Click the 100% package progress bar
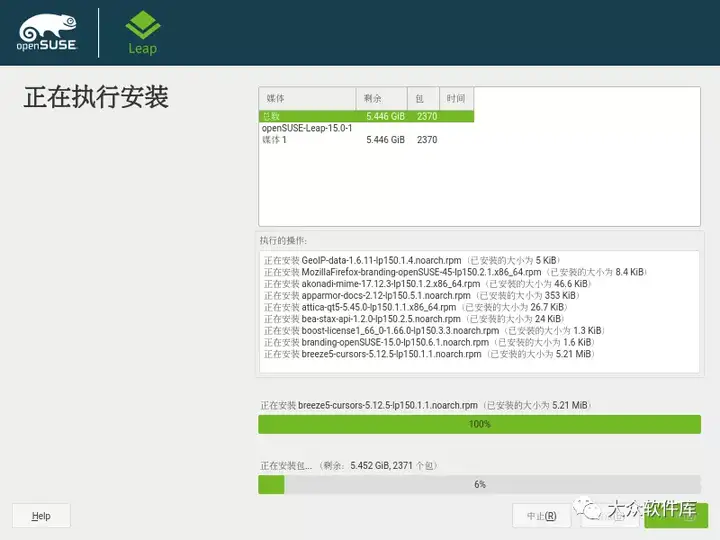 [479, 424]
